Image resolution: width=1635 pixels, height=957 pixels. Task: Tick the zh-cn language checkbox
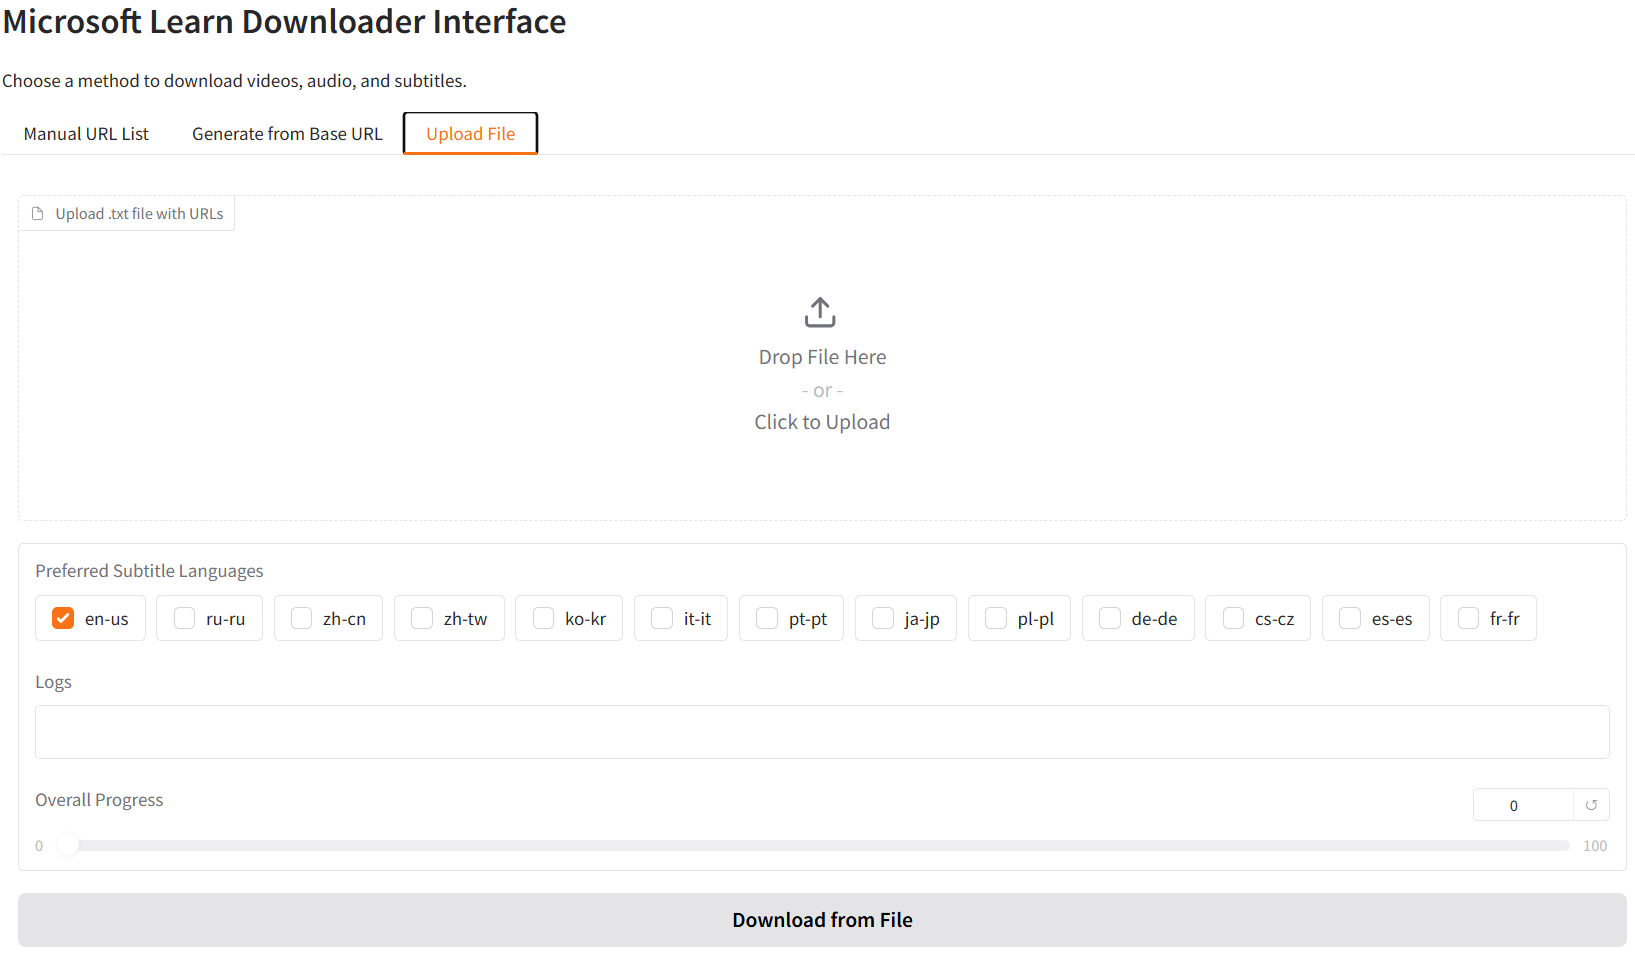click(x=301, y=618)
